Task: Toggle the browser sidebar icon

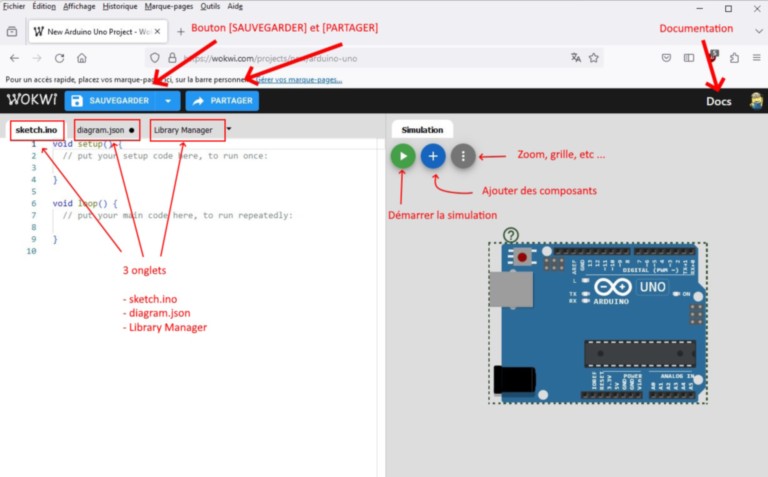Action: tap(689, 58)
